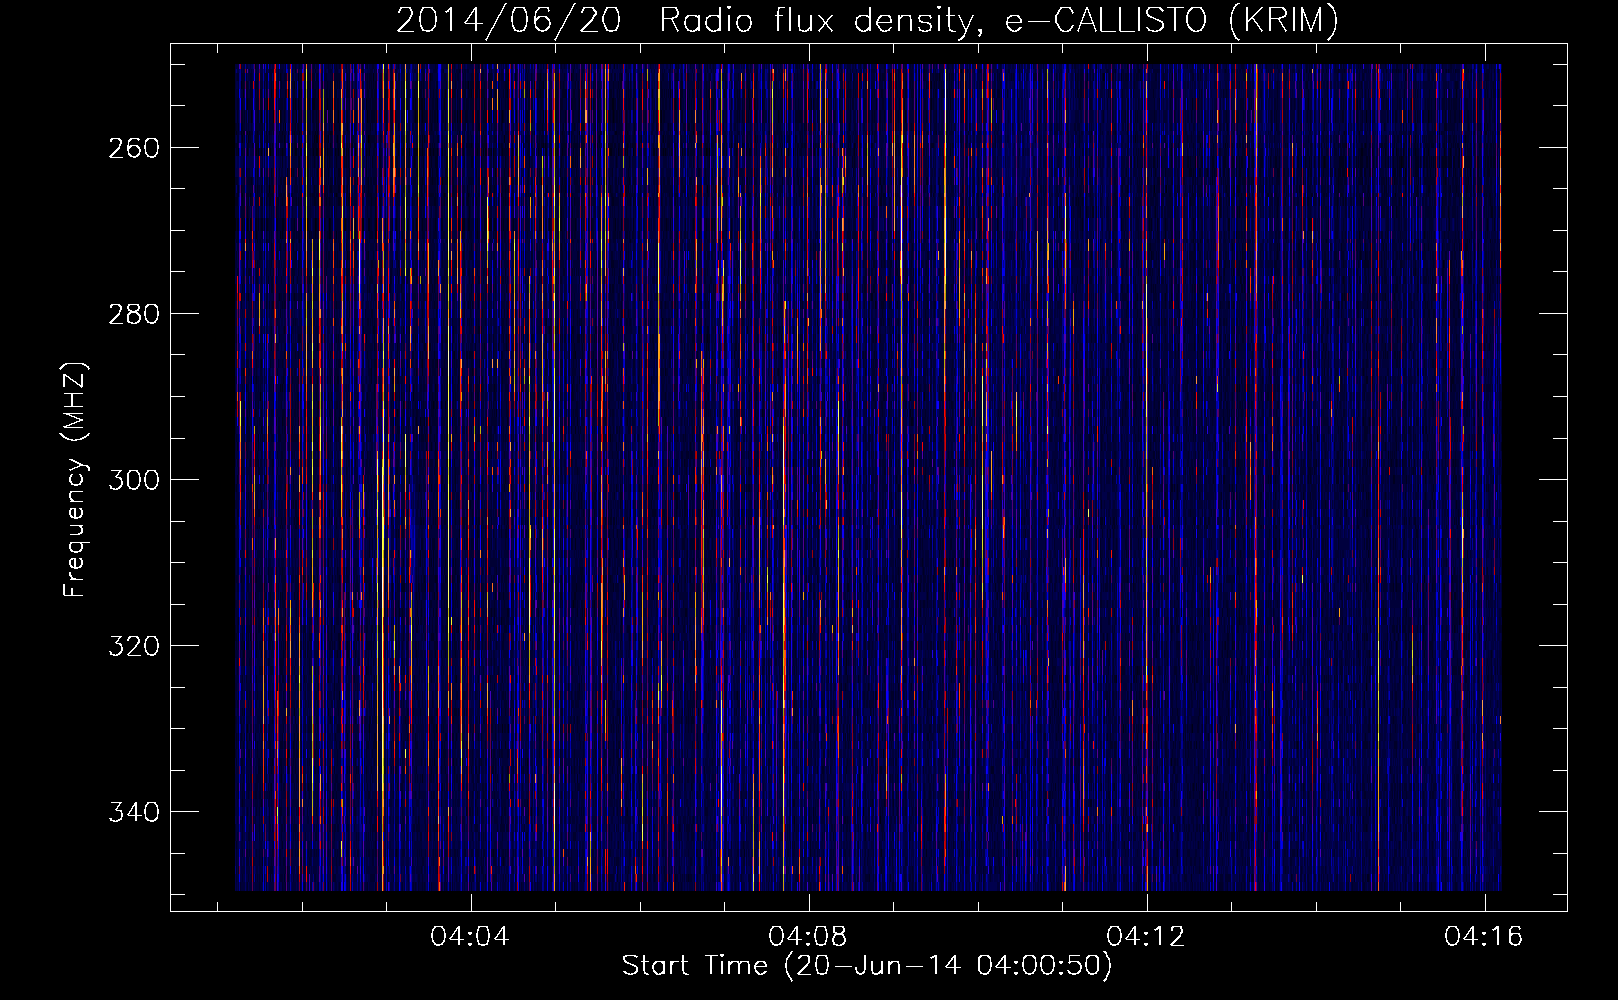Click the 300 frequency tick label

(x=133, y=480)
